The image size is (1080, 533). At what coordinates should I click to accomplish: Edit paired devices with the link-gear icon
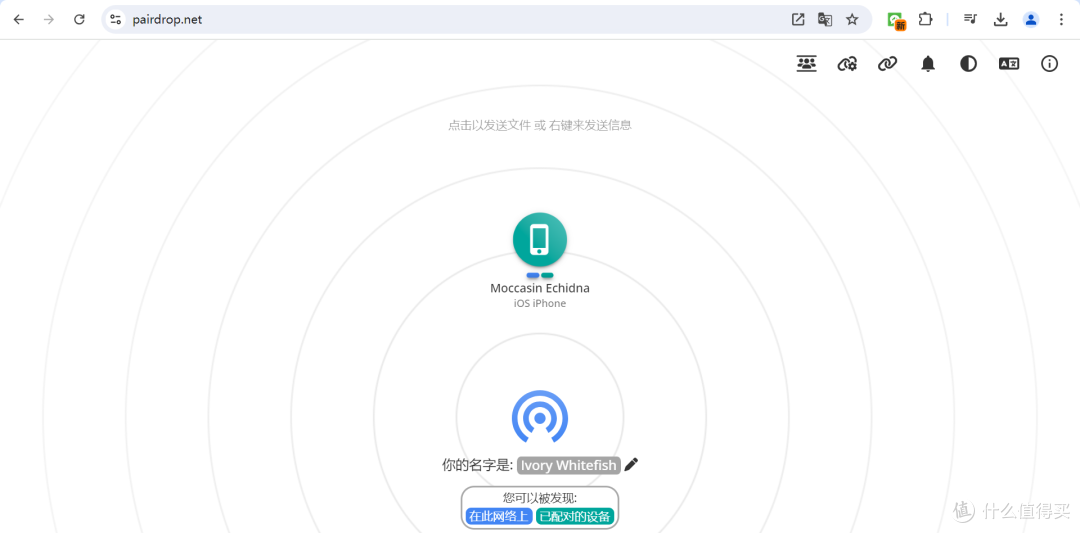click(847, 64)
